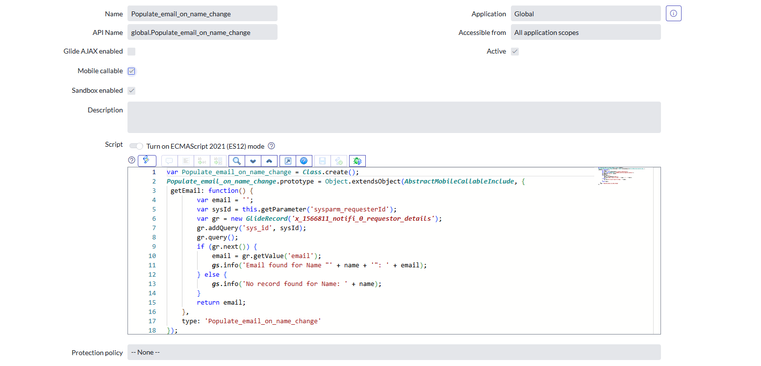Click the Name input field
Image resolution: width=761 pixels, height=366 pixels.
point(202,14)
